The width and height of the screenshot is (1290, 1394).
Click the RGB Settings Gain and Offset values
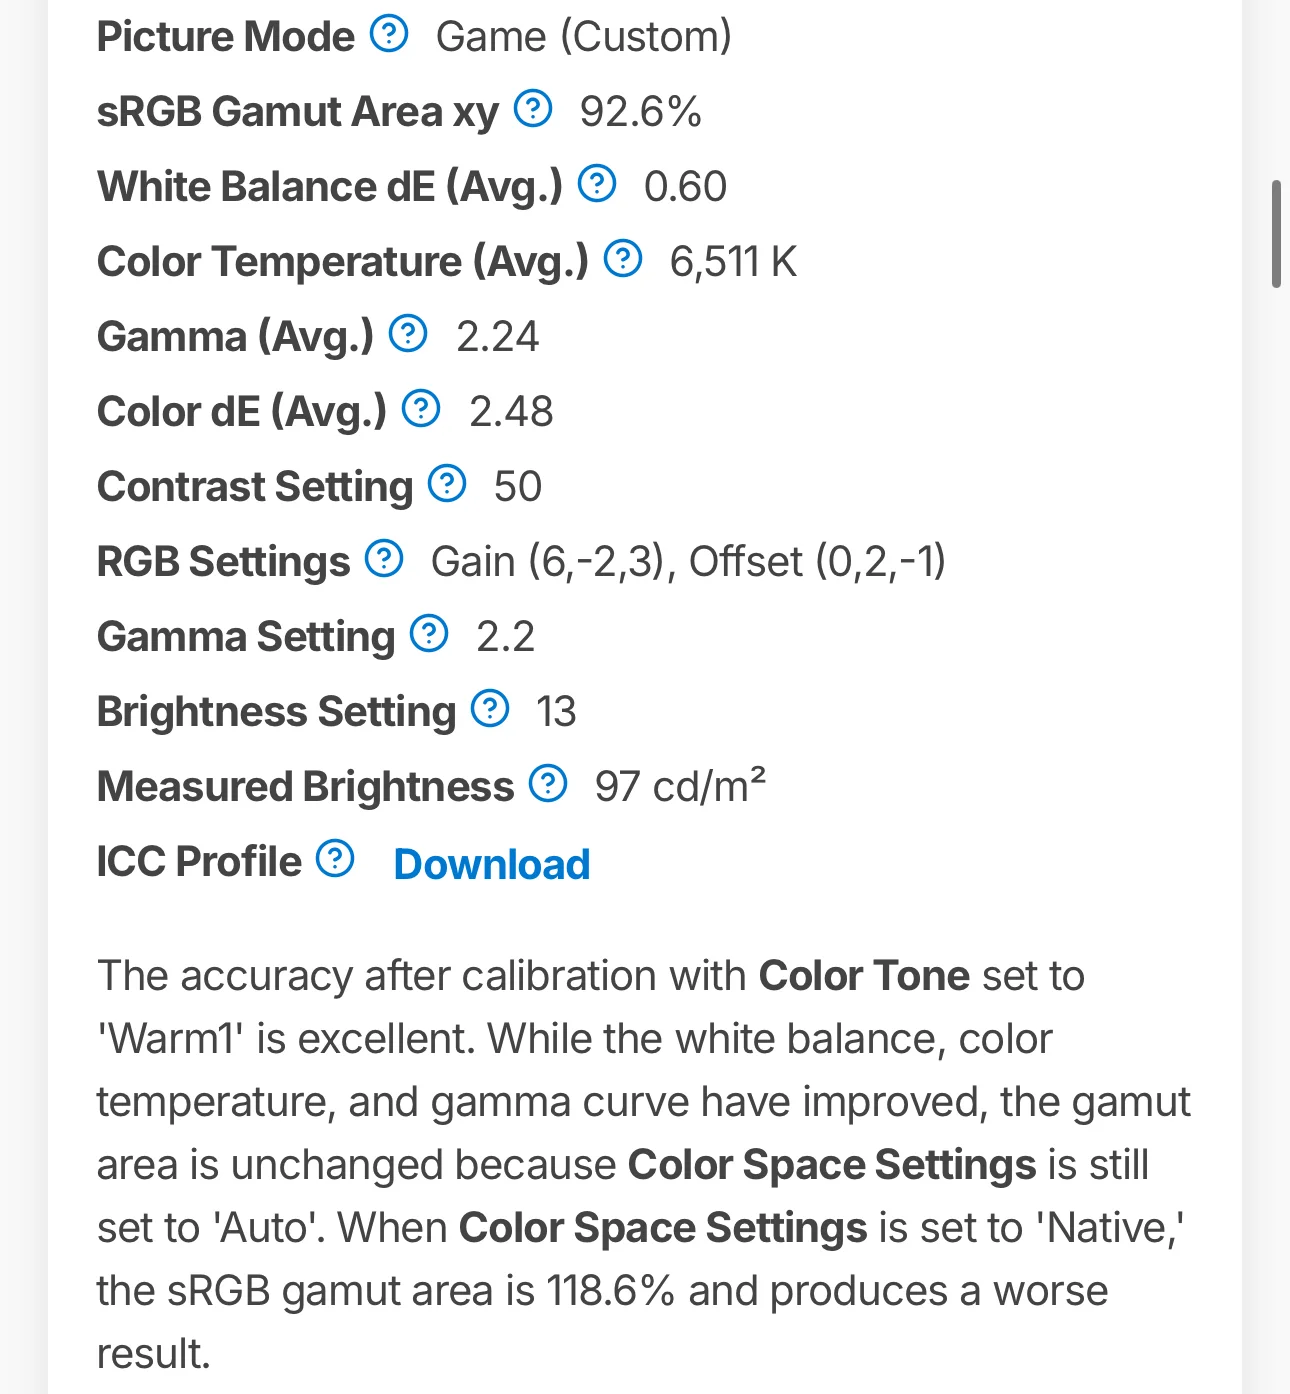pyautogui.click(x=688, y=562)
